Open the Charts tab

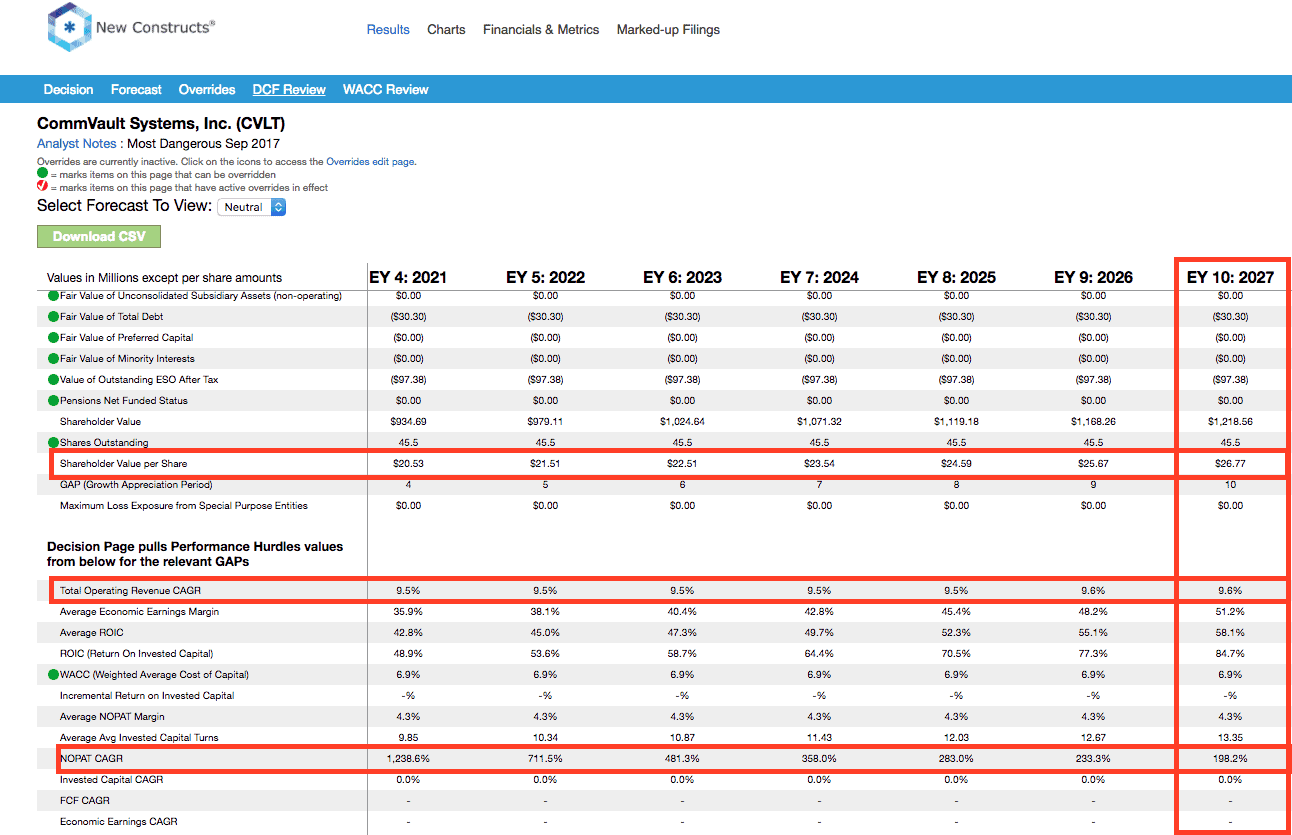tap(446, 29)
